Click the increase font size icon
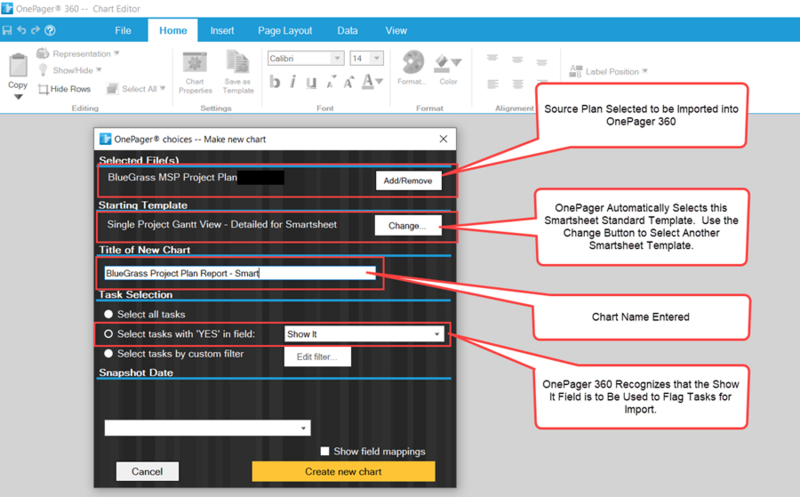This screenshot has width=800, height=497. [349, 82]
